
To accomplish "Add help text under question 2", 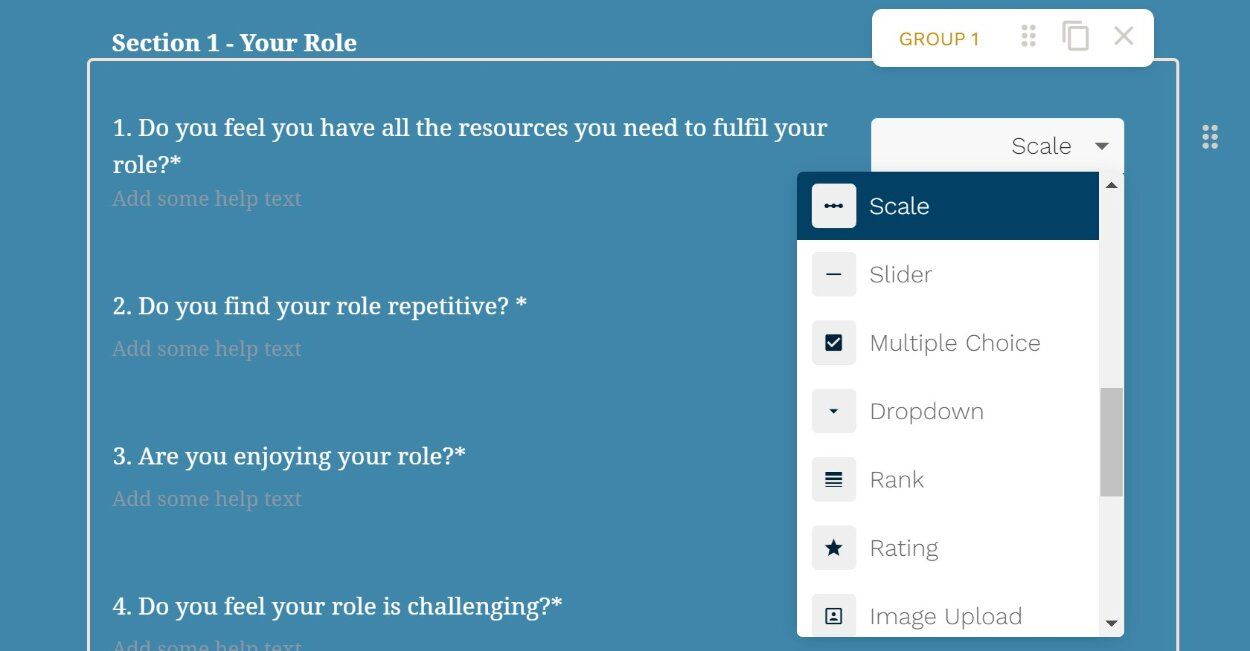I will (207, 349).
